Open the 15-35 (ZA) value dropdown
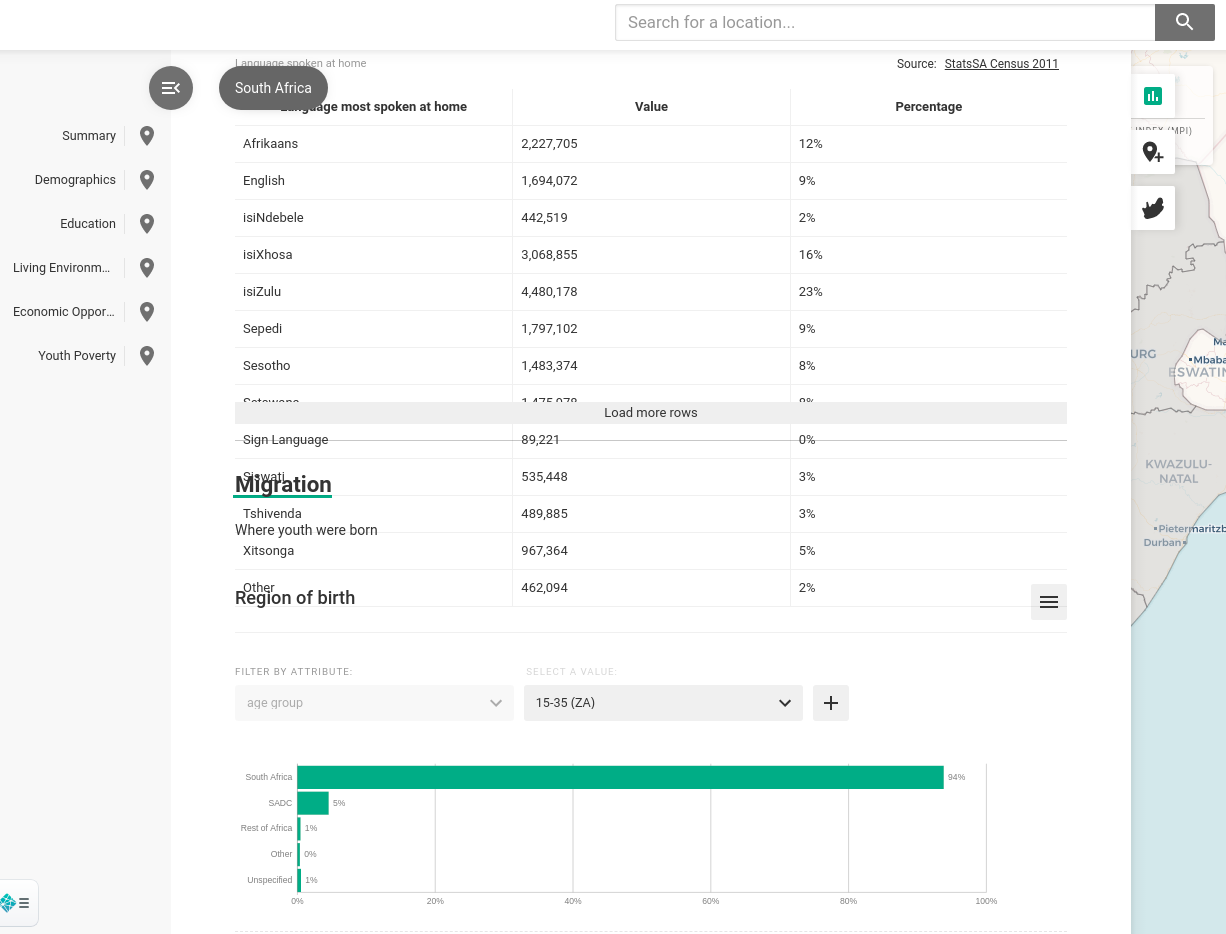Screen dimensions: 1226x934 [663, 703]
